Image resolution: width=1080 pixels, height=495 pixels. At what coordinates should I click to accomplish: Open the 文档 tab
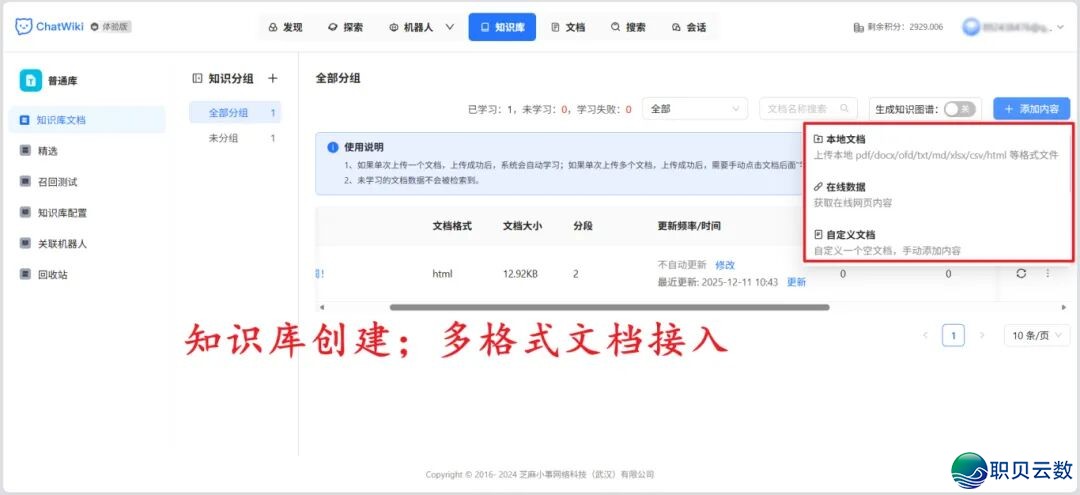568,28
